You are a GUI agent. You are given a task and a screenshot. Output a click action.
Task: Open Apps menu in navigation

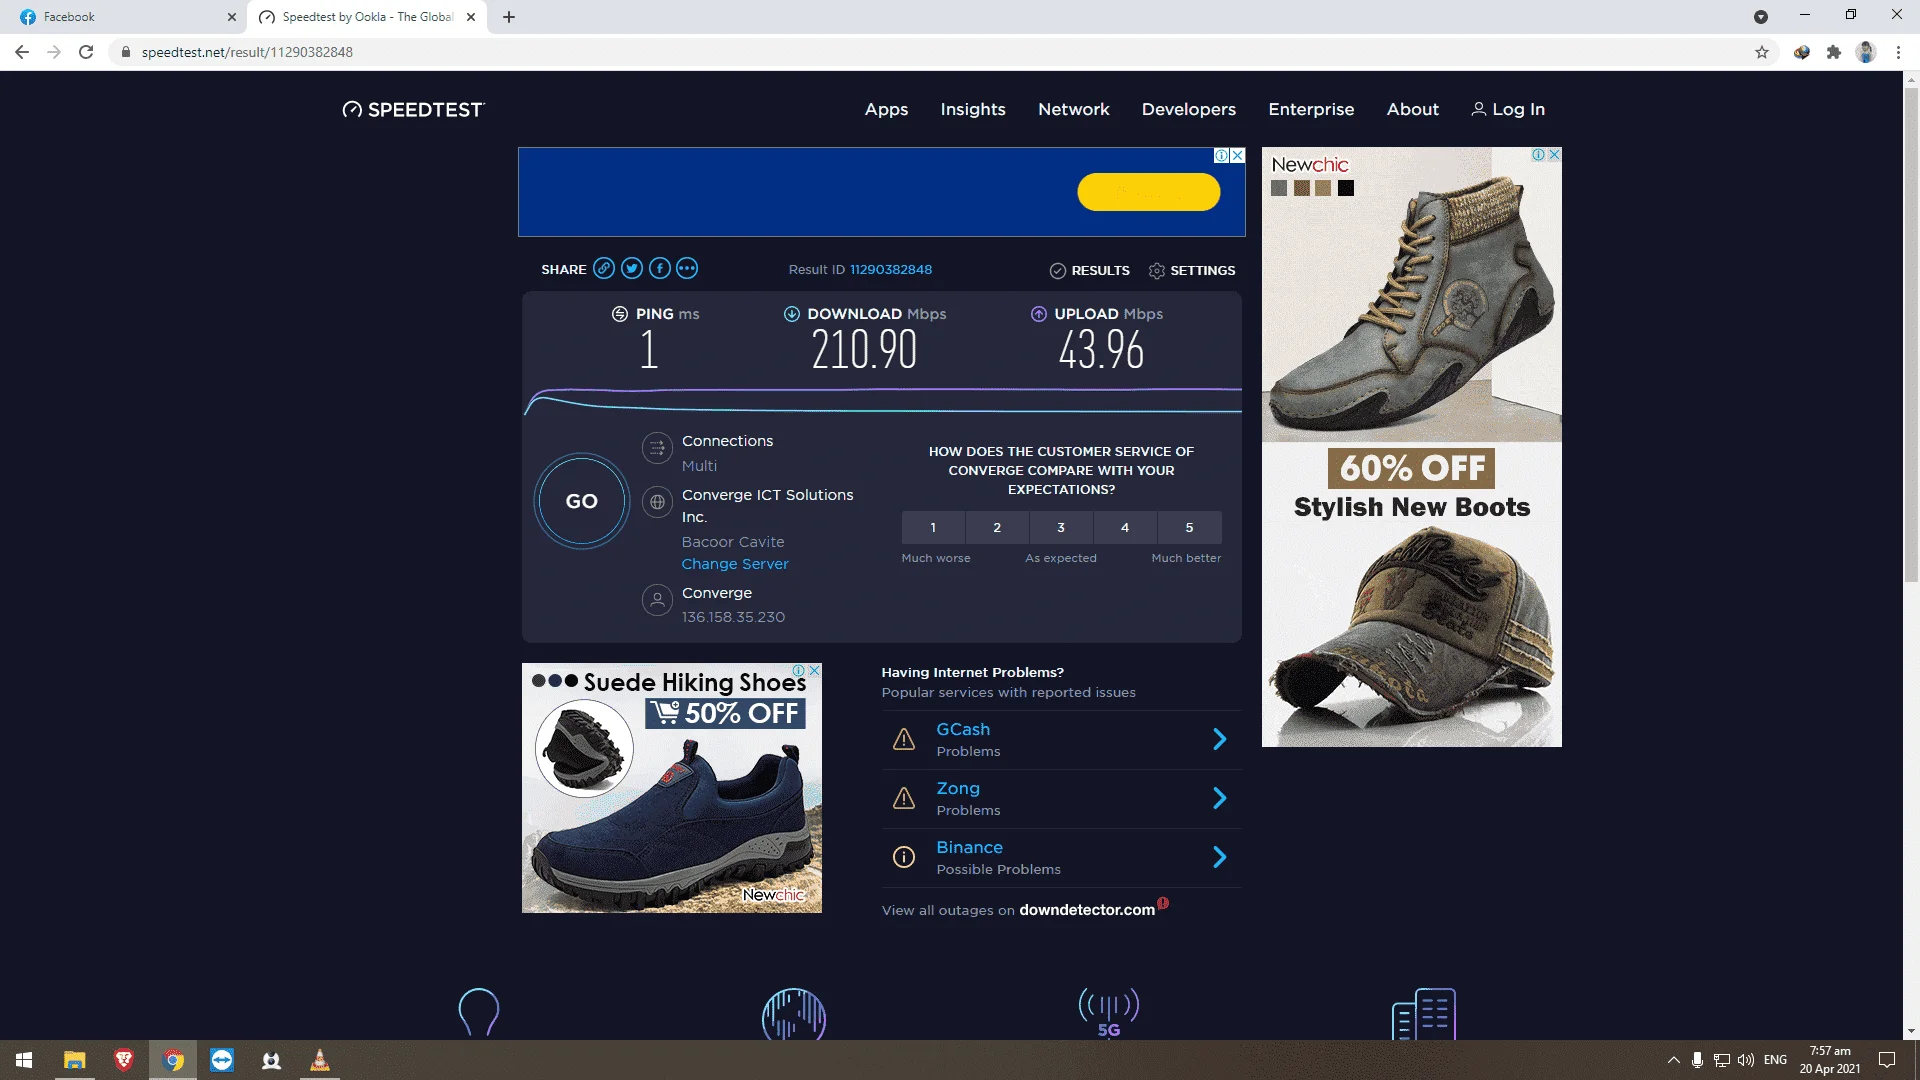coord(886,109)
